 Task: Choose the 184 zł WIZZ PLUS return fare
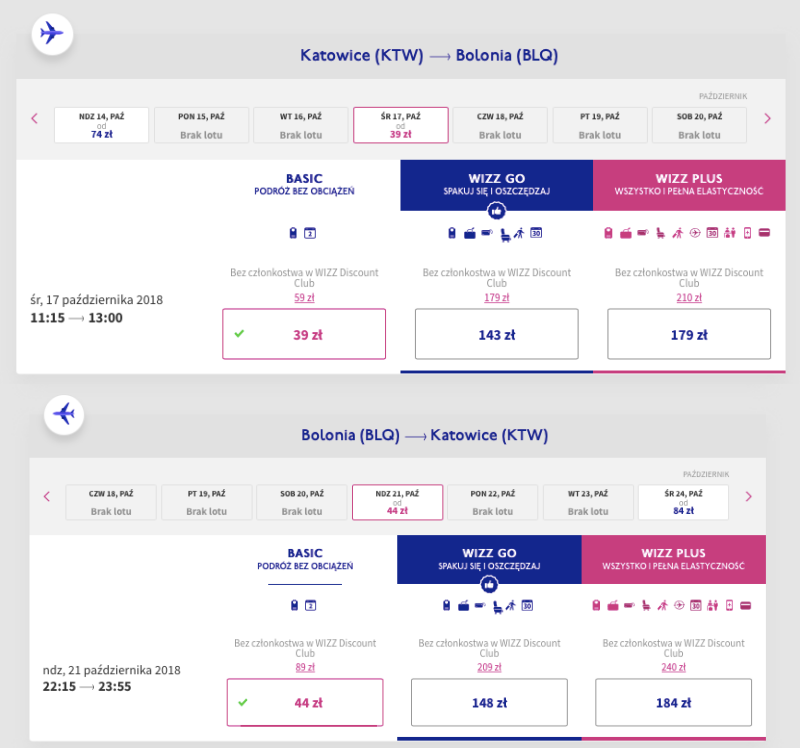point(673,702)
